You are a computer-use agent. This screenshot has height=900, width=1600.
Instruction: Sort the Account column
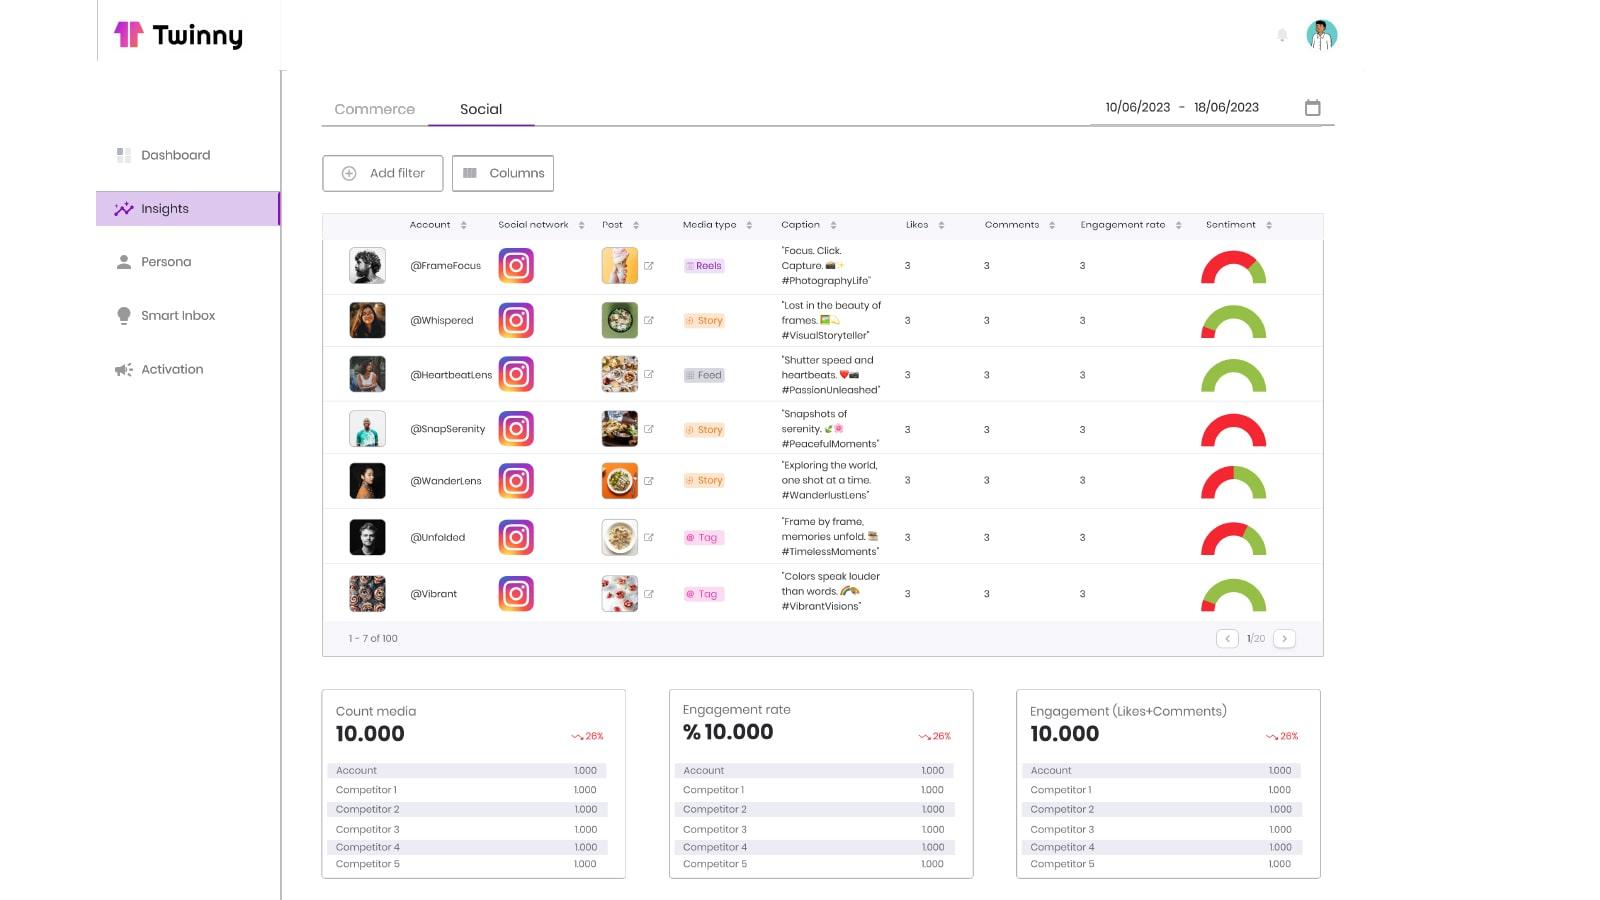coord(465,225)
